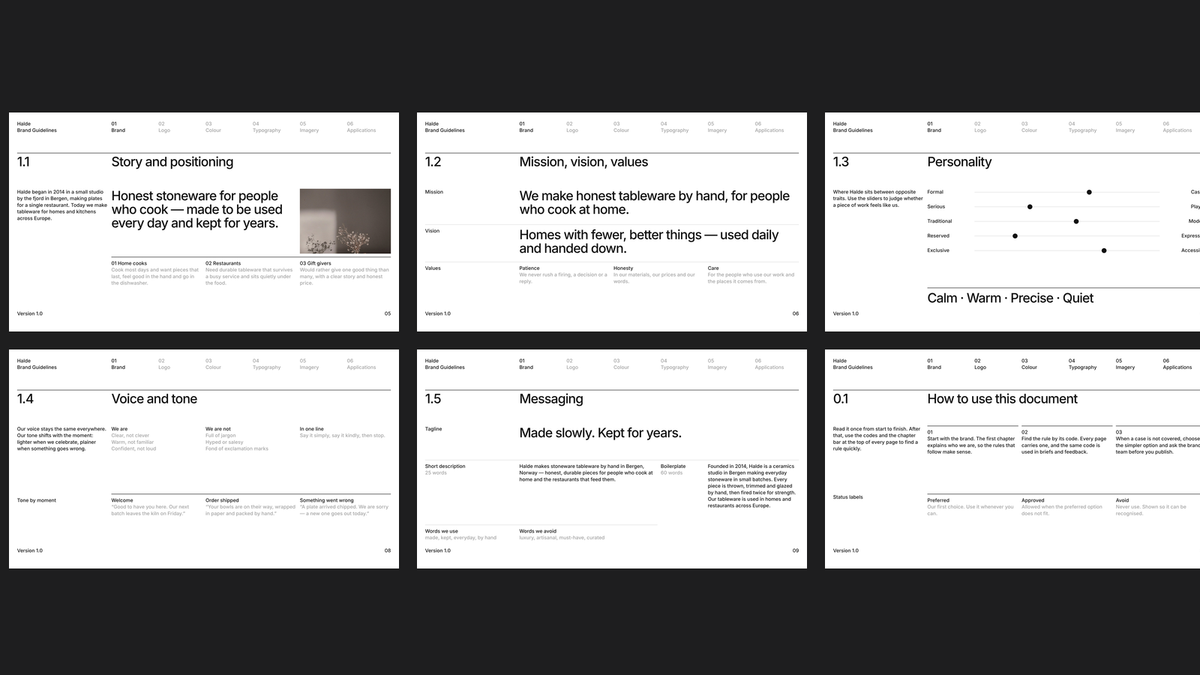Select the 'Honesty' value heading
Viewport: 1200px width, 675px height.
pos(623,268)
